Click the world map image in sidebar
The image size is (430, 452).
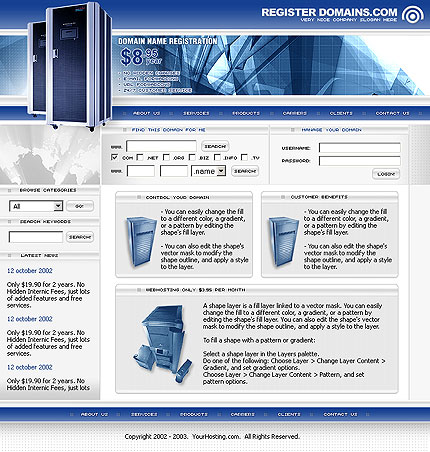pos(50,155)
